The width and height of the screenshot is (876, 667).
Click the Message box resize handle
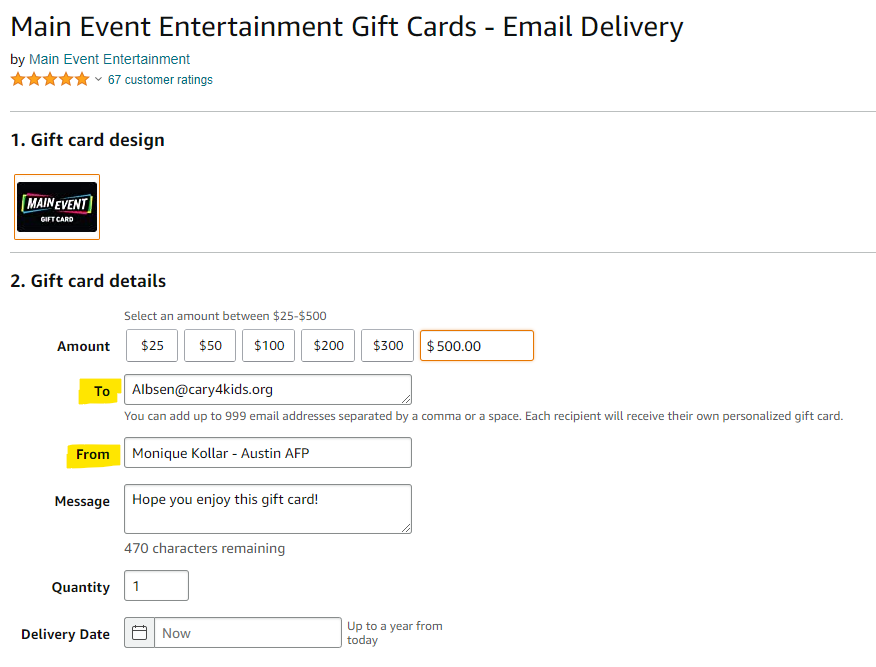click(405, 527)
